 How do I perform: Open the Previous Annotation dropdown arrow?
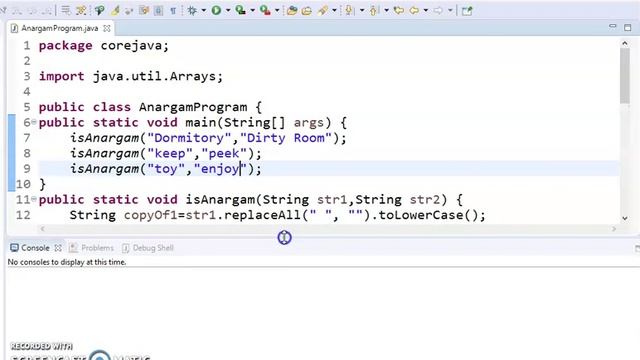click(386, 10)
